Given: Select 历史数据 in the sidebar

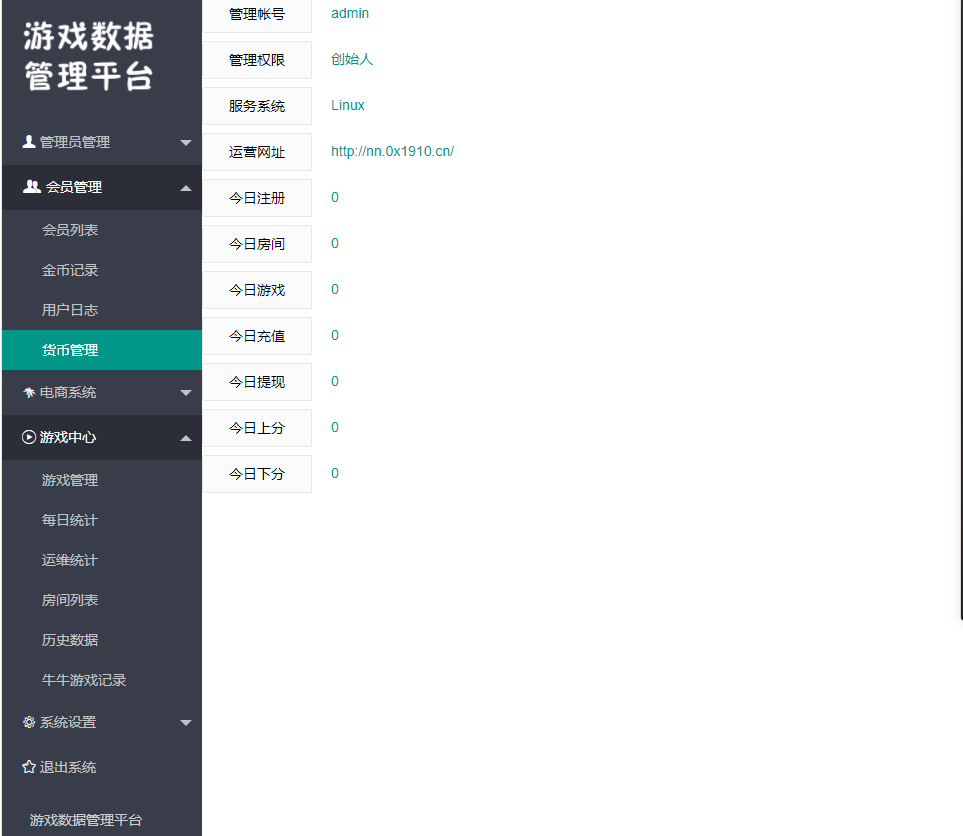Looking at the screenshot, I should 70,639.
